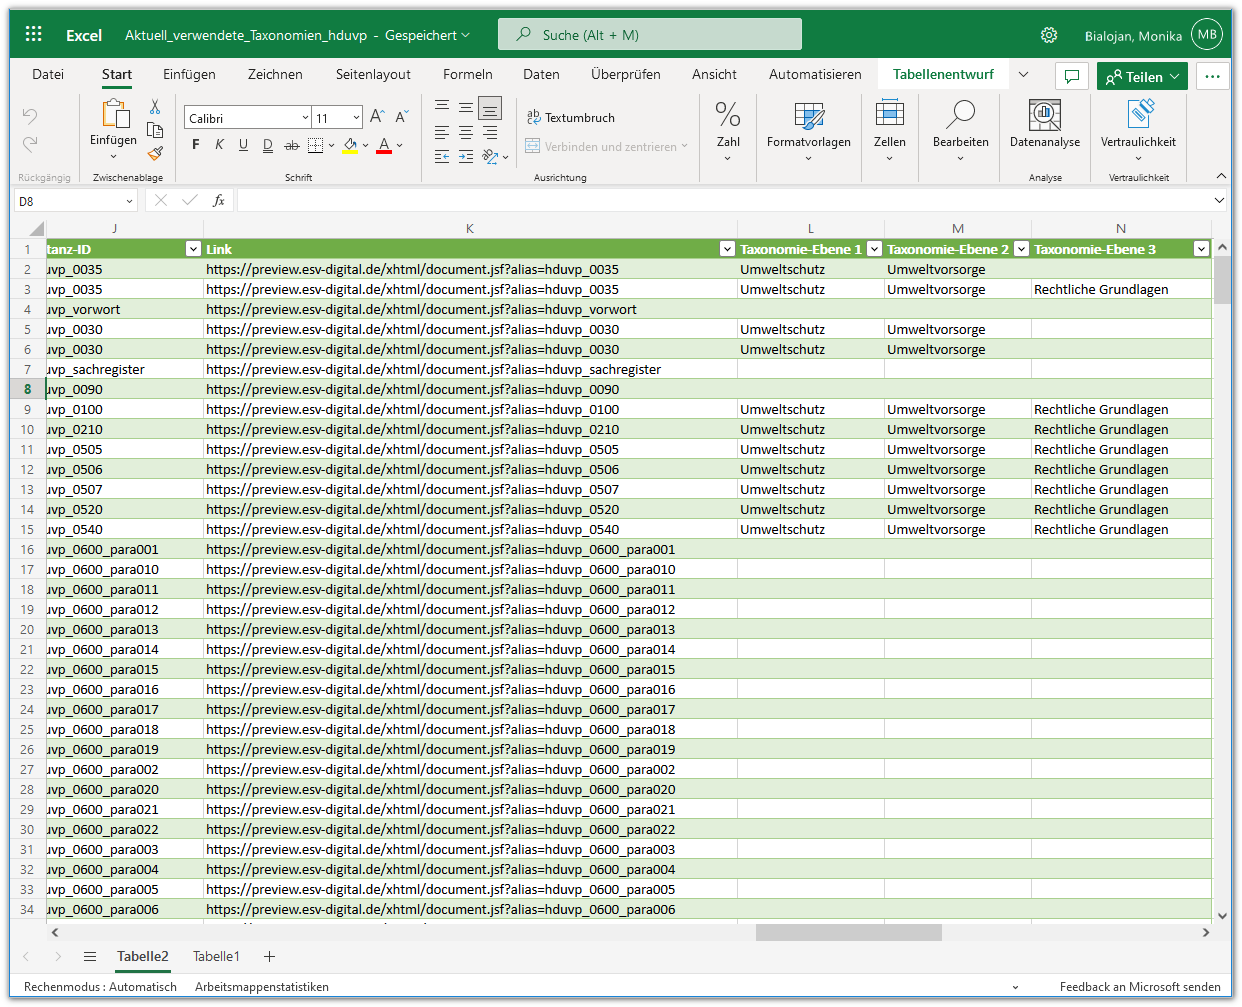This screenshot has width=1242, height=1007.
Task: Switch to the Tabelle1 sheet tab
Action: pyautogui.click(x=216, y=956)
